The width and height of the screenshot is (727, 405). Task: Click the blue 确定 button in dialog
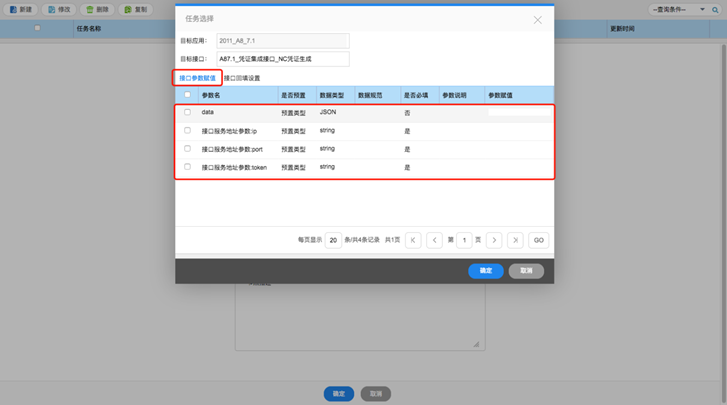tap(485, 271)
